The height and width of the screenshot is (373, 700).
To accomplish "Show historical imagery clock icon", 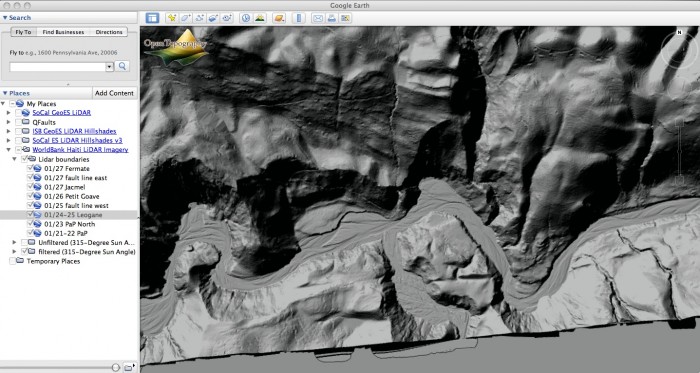I will (x=246, y=18).
